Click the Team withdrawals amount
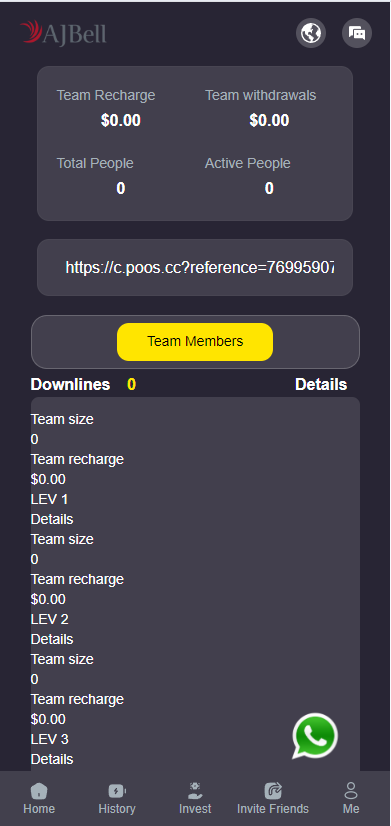This screenshot has height=826, width=391. pos(269,121)
